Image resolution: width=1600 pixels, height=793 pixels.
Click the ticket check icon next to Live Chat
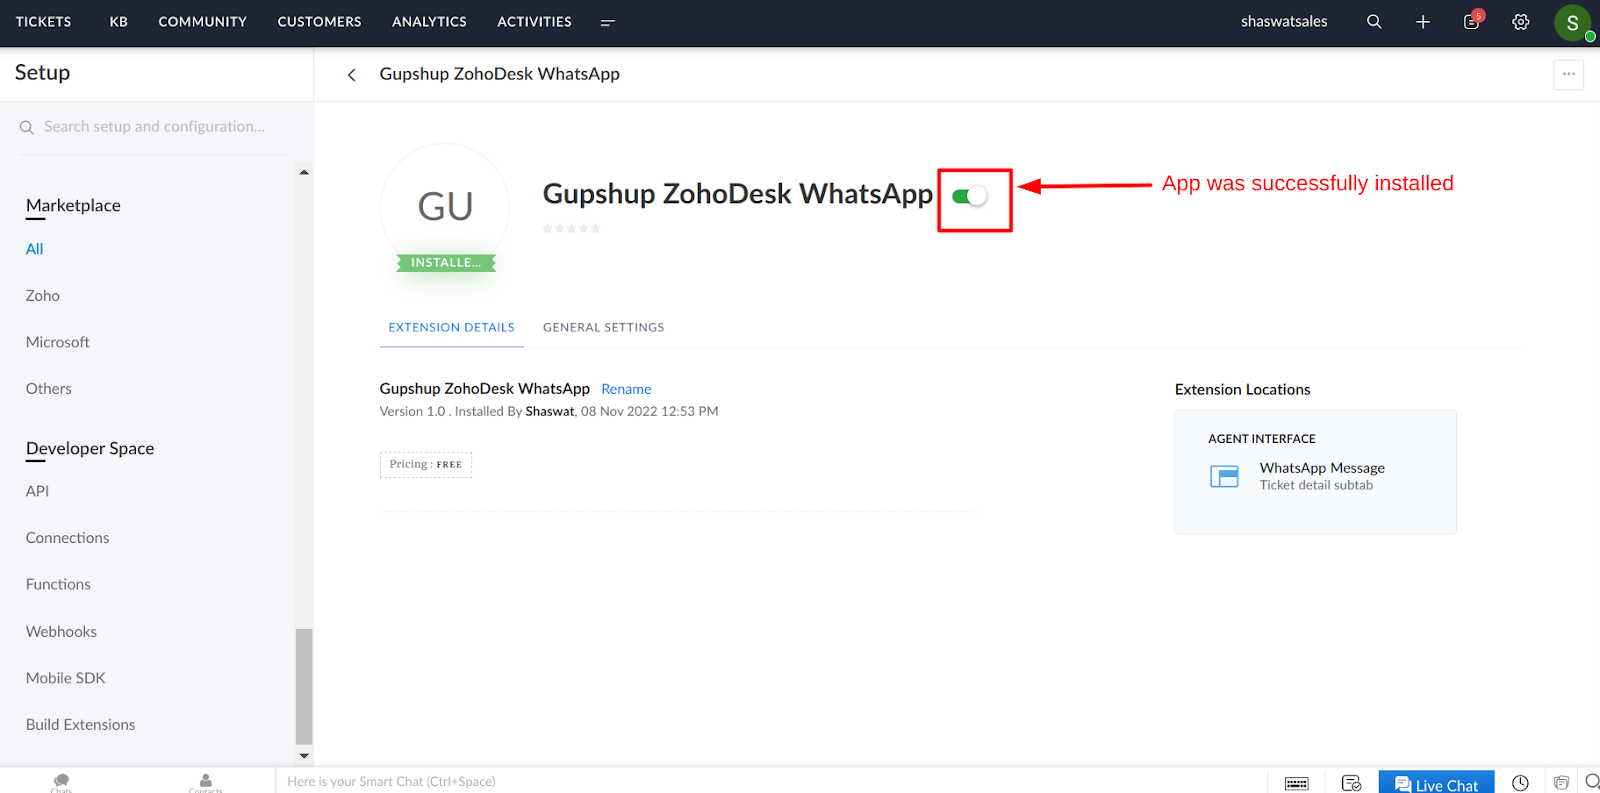coord(1351,783)
